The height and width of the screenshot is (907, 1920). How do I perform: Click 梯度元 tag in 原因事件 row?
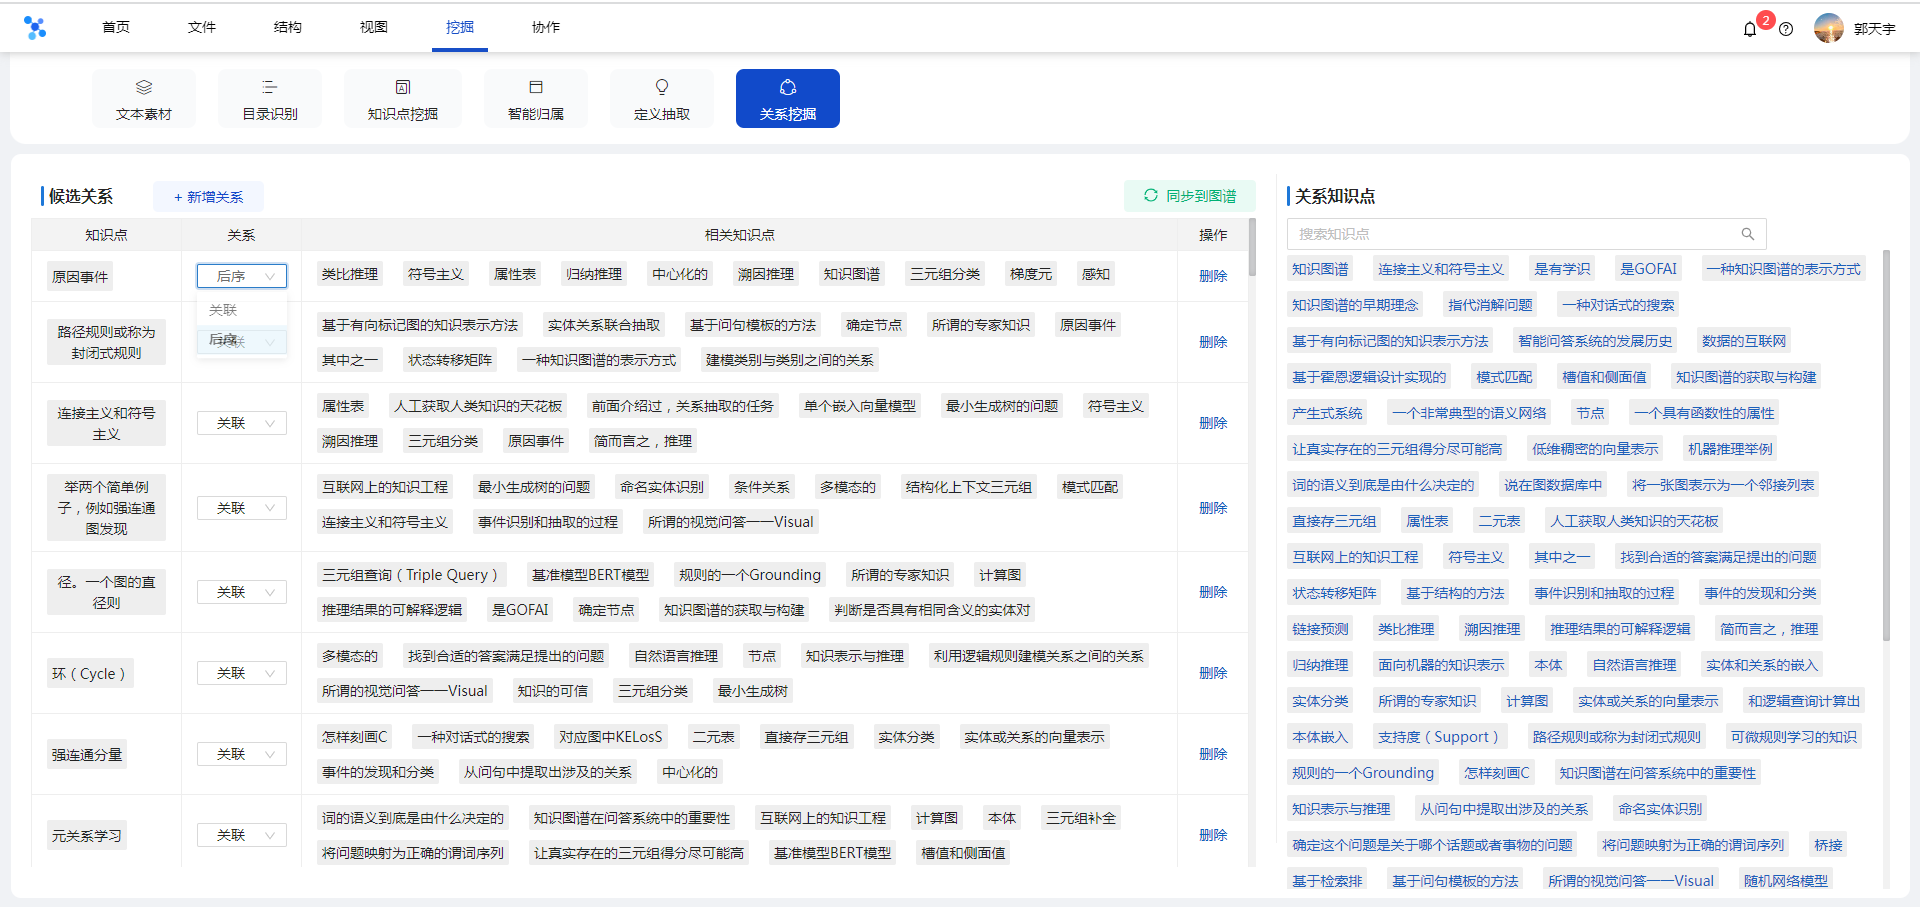[1031, 274]
